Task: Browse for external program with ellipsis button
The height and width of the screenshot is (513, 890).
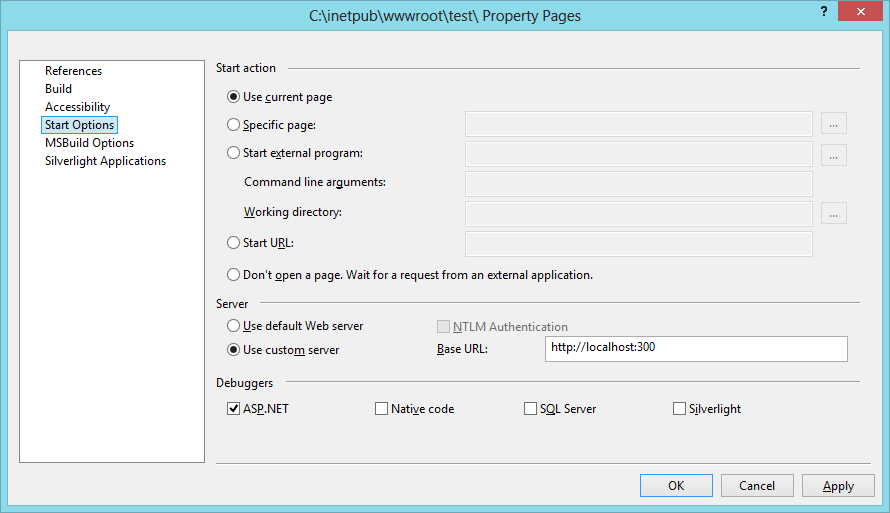Action: coord(833,155)
